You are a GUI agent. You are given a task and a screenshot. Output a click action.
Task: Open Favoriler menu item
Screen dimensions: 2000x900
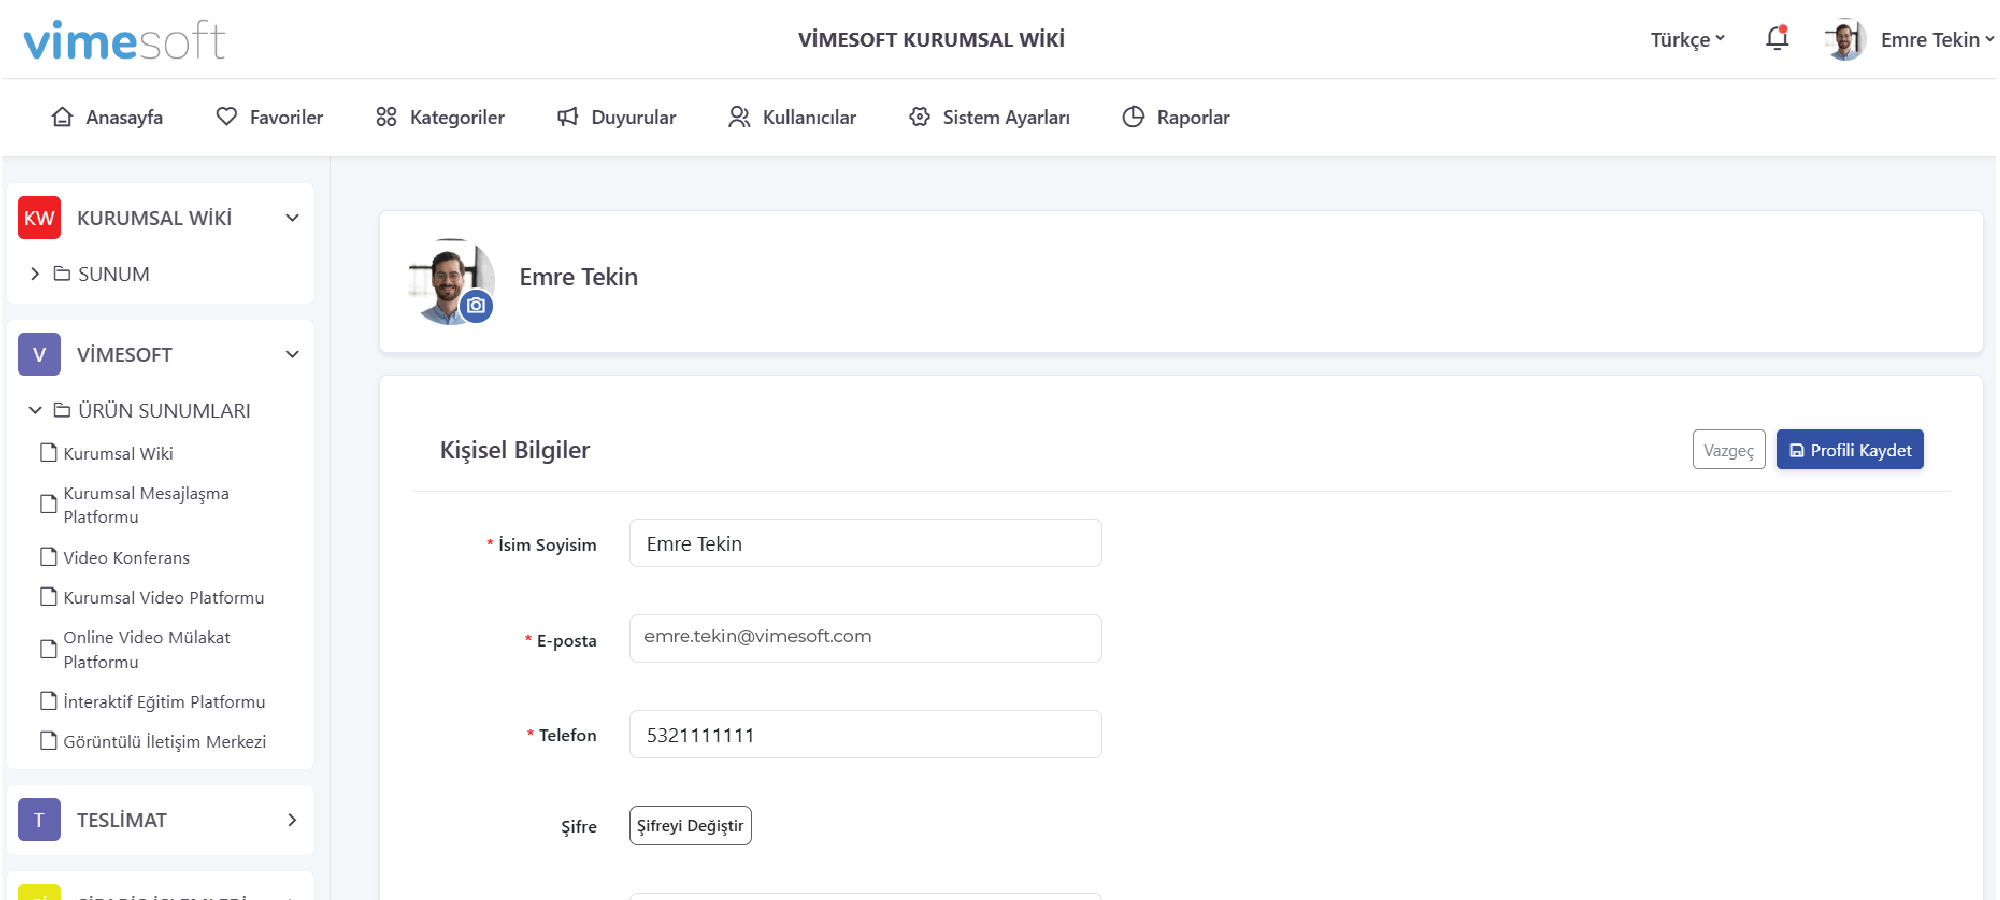pyautogui.click(x=270, y=117)
